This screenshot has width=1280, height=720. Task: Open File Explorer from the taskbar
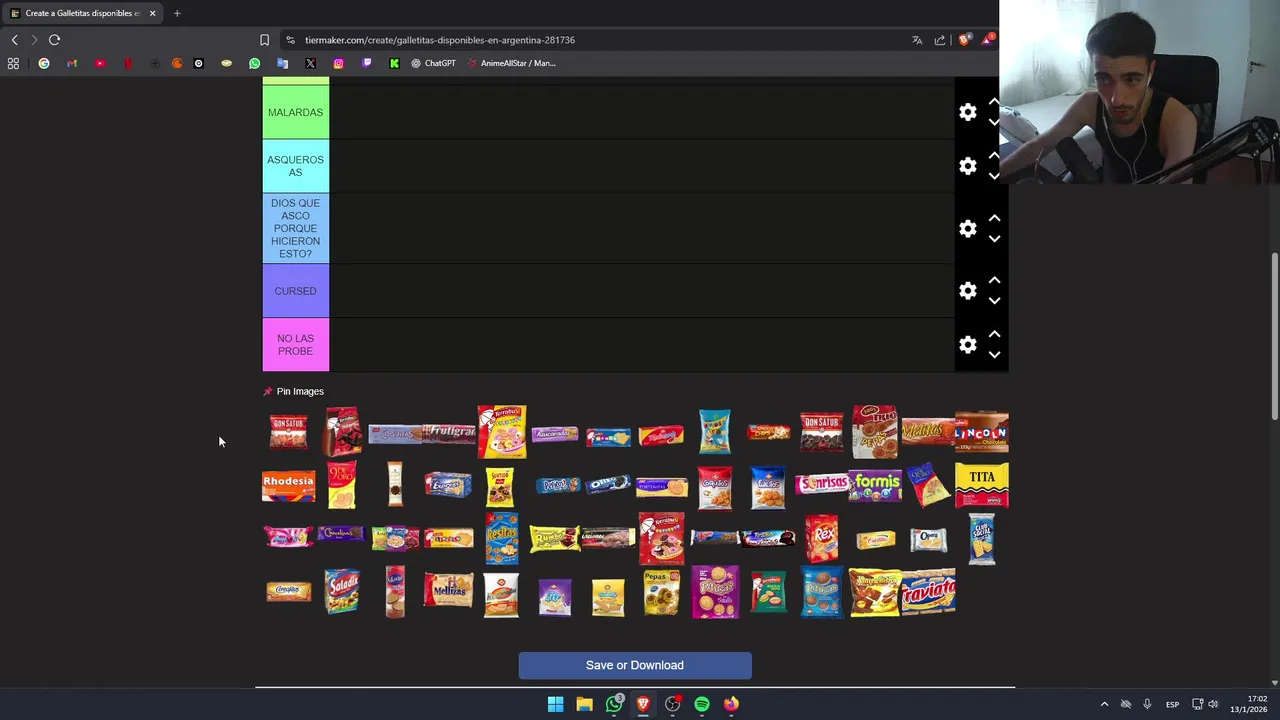click(x=584, y=704)
